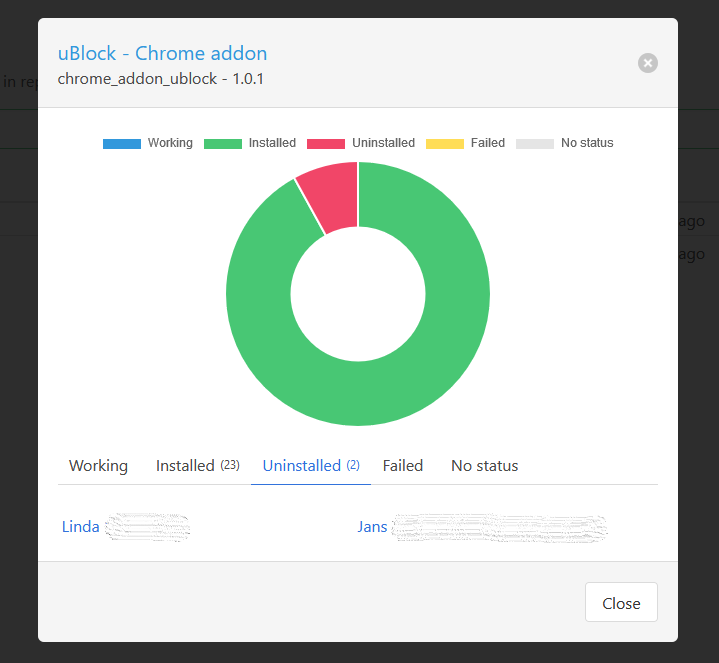View the No status tab
Screen dimensions: 719x663
pos(484,466)
